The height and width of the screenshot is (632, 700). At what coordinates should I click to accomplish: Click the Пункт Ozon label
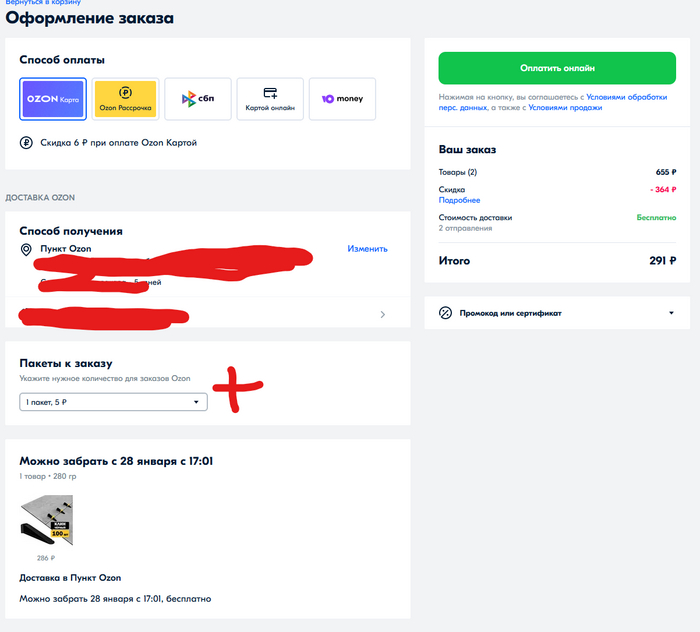66,249
